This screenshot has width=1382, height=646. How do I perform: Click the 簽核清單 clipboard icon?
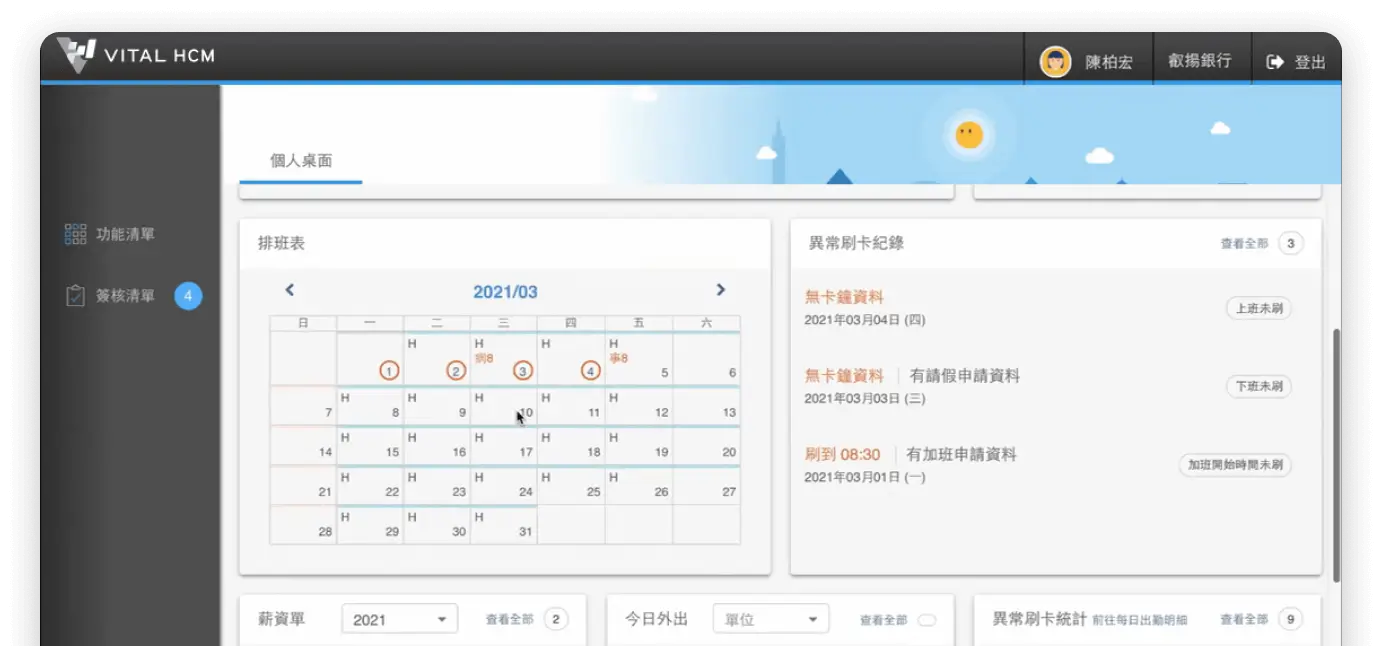(x=75, y=296)
